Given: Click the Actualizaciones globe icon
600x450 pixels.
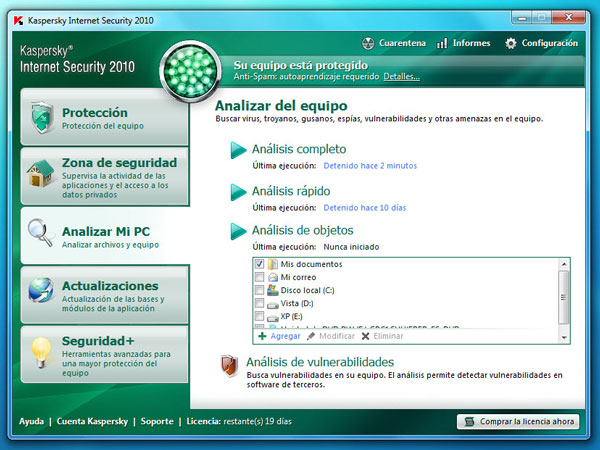Looking at the screenshot, I should point(41,290).
